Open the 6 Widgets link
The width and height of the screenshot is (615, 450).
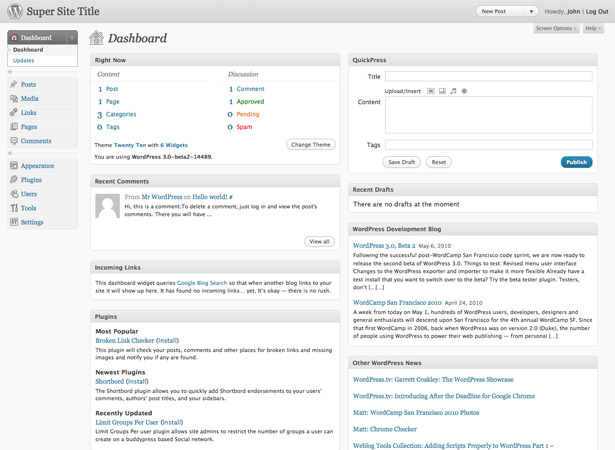[x=174, y=145]
